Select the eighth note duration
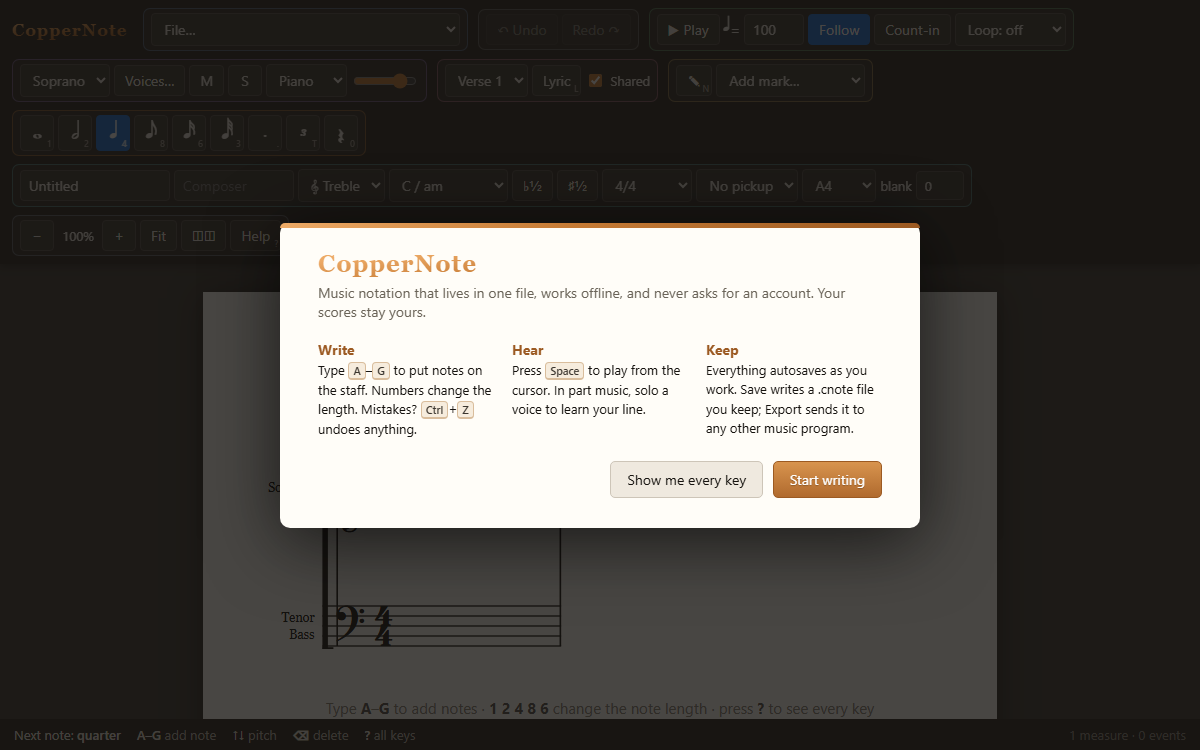Viewport: 1200px width, 750px height. (x=151, y=132)
